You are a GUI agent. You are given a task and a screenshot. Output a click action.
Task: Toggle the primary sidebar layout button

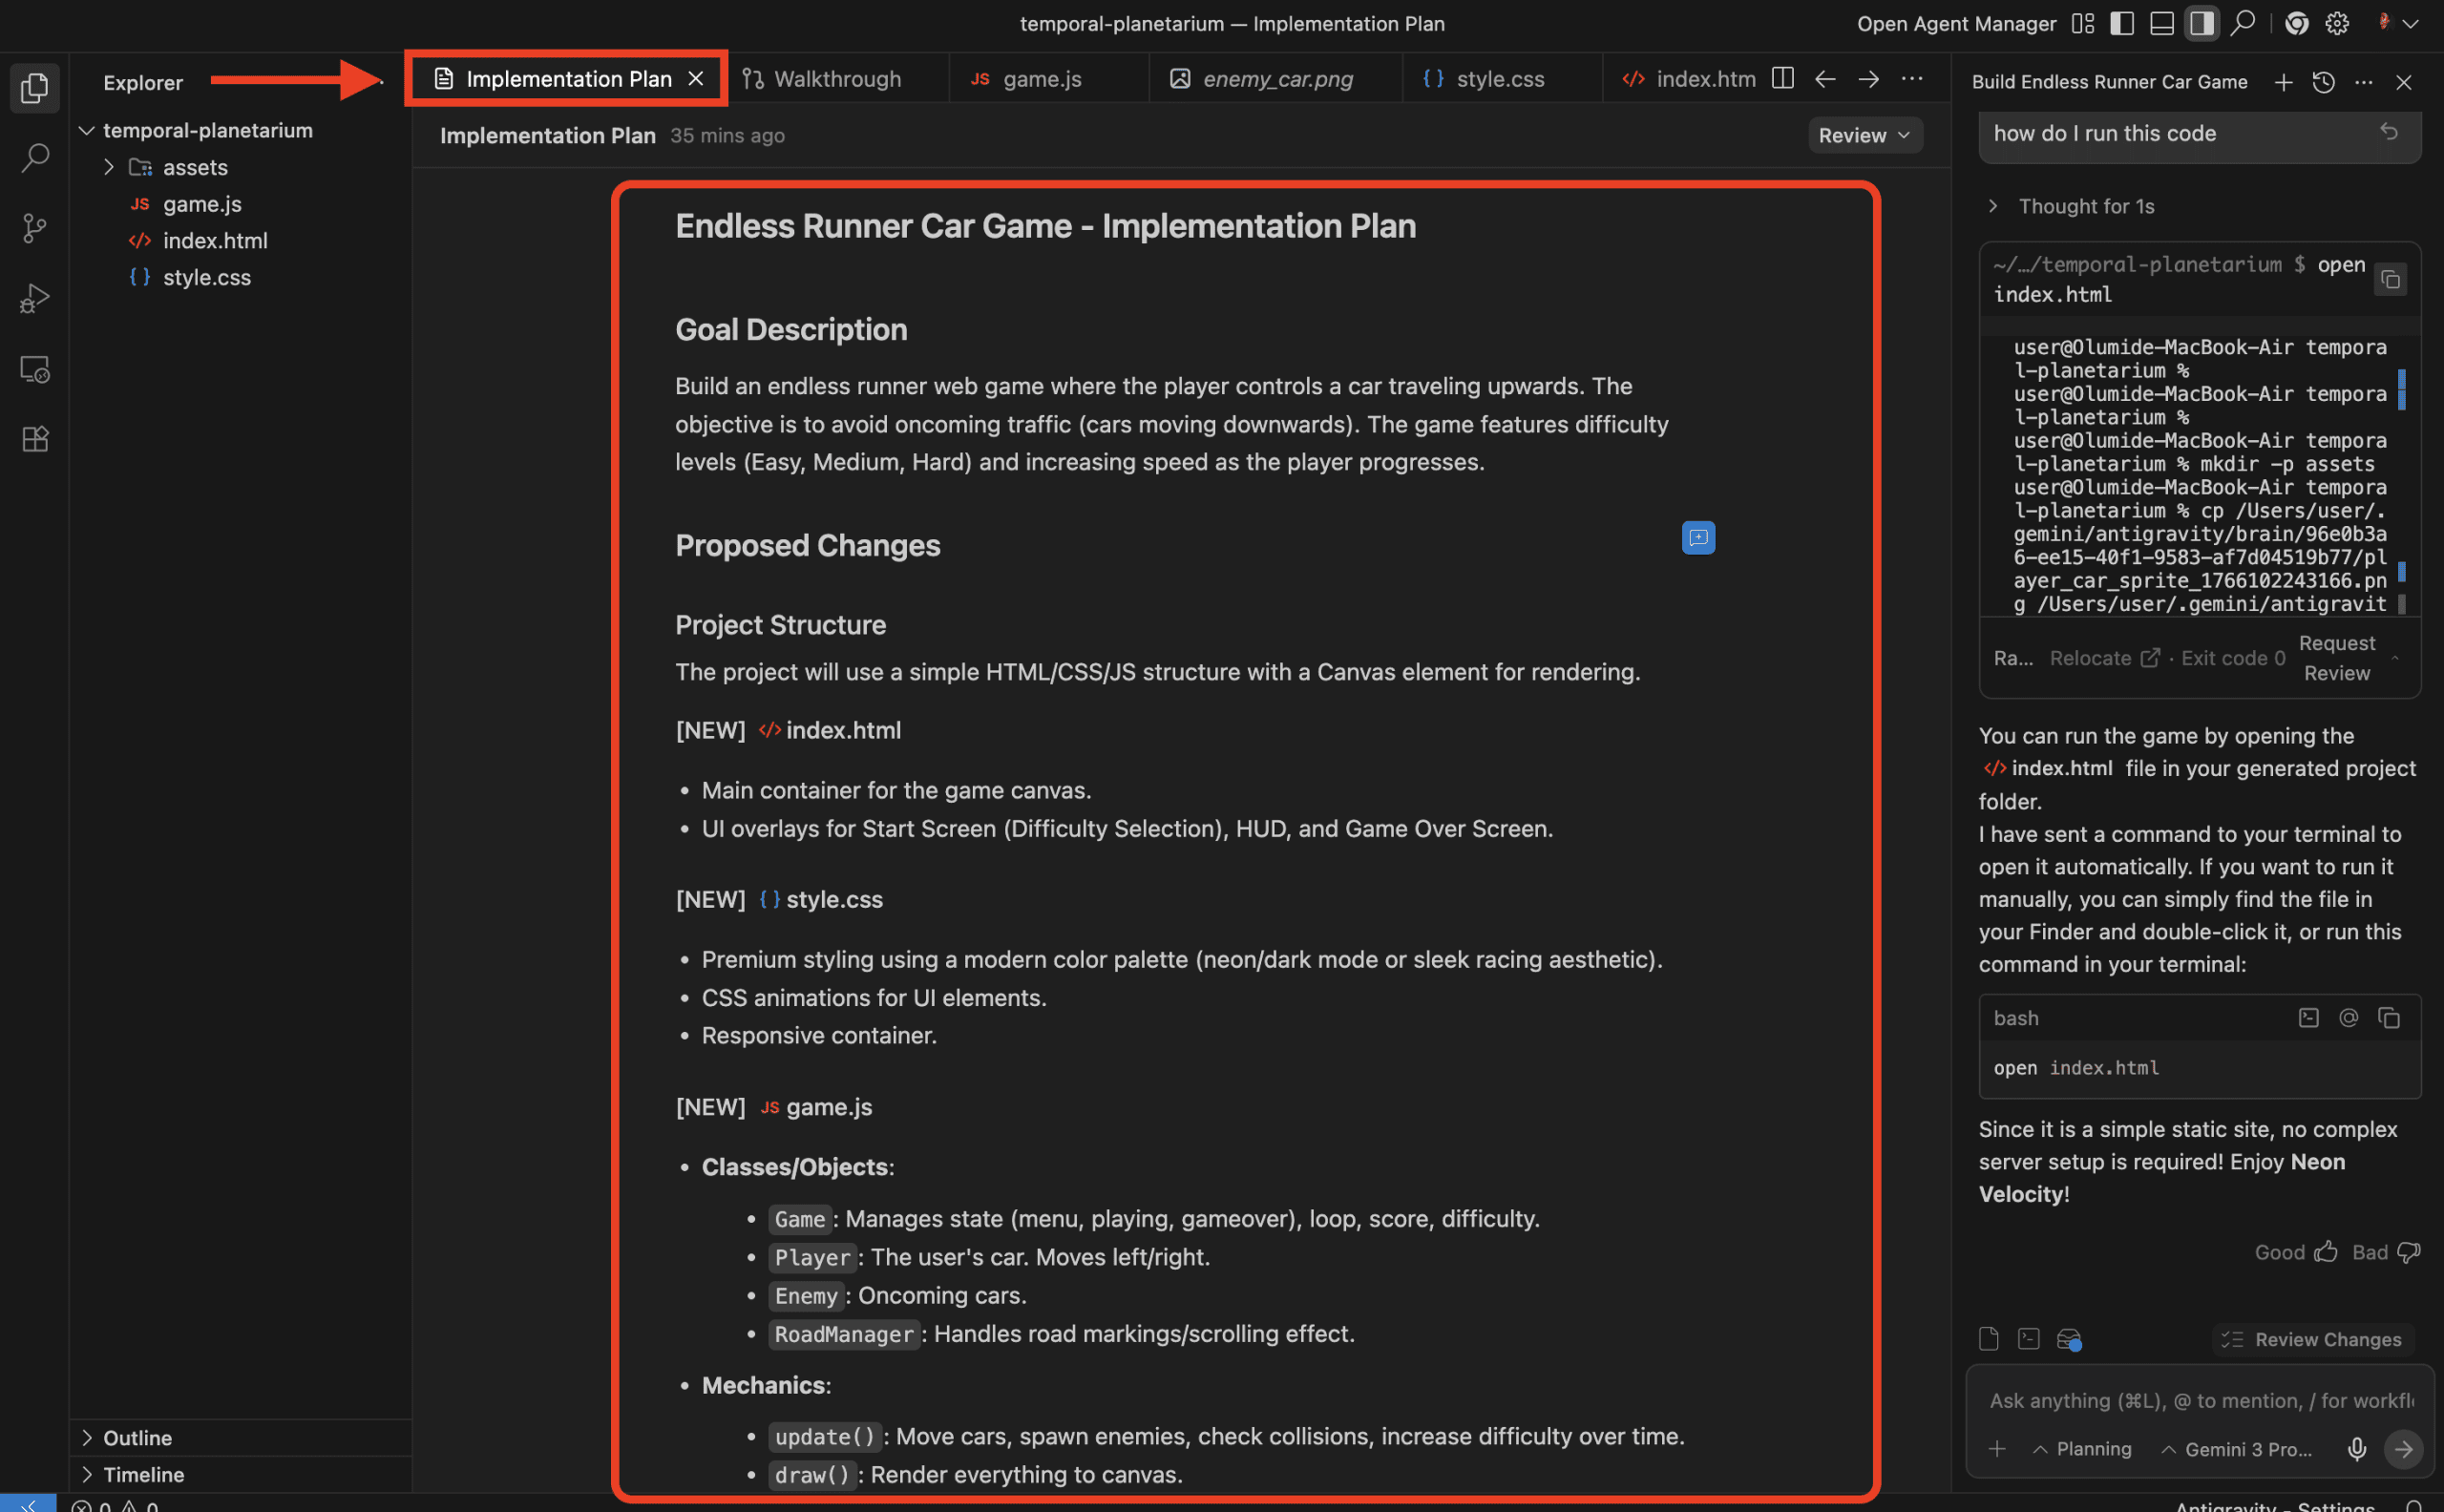[x=2122, y=23]
